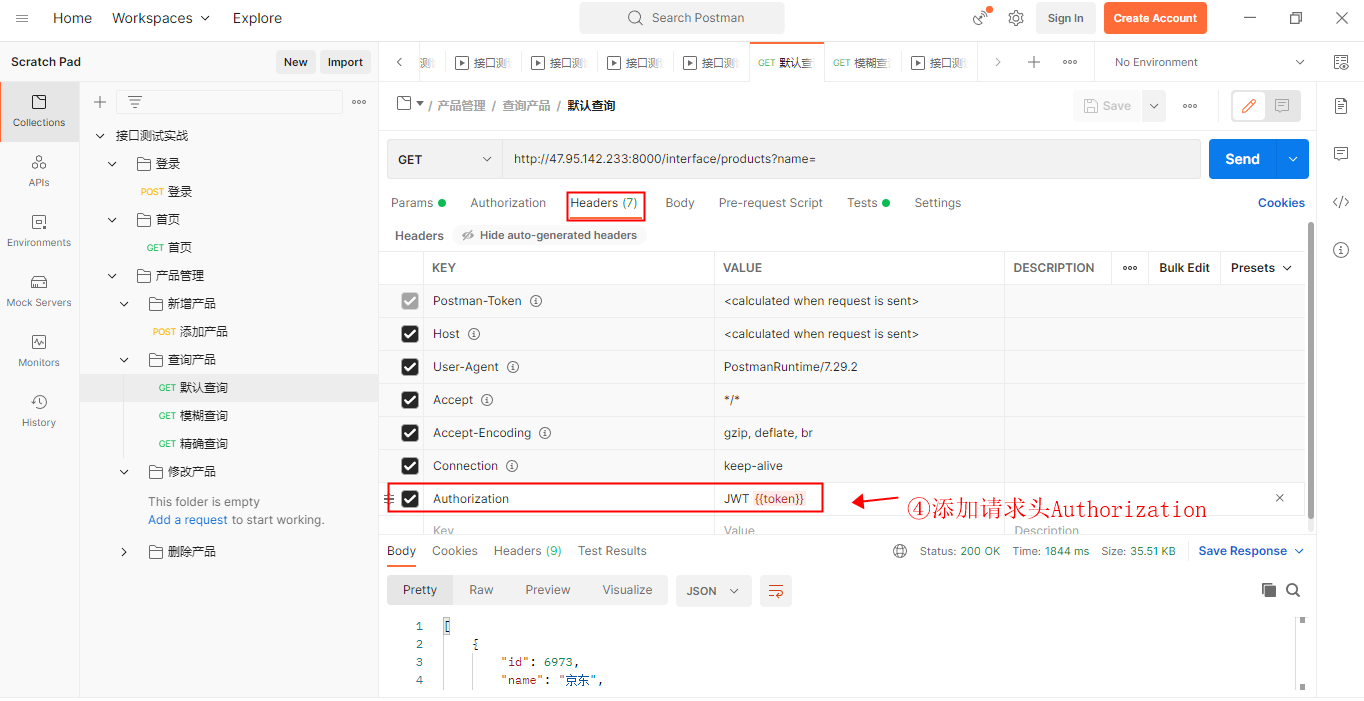Uncheck the Host header checkbox

point(410,334)
